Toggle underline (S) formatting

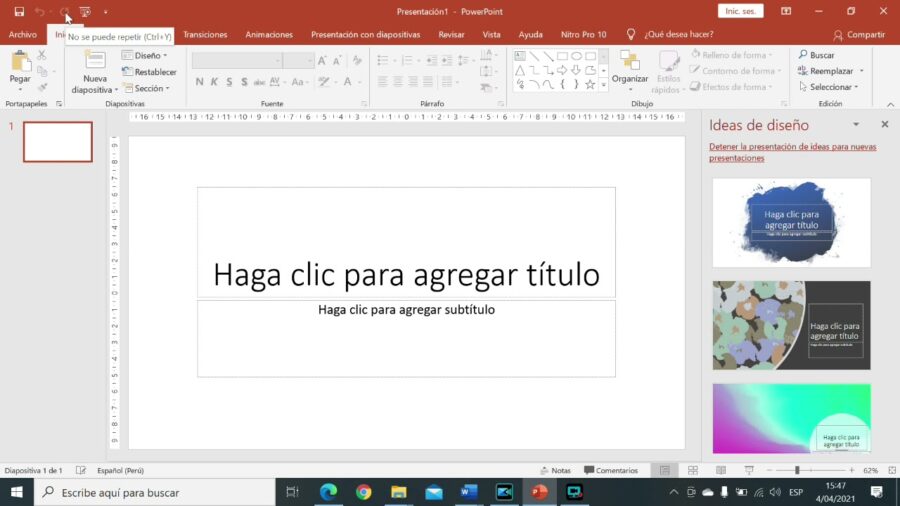(229, 82)
